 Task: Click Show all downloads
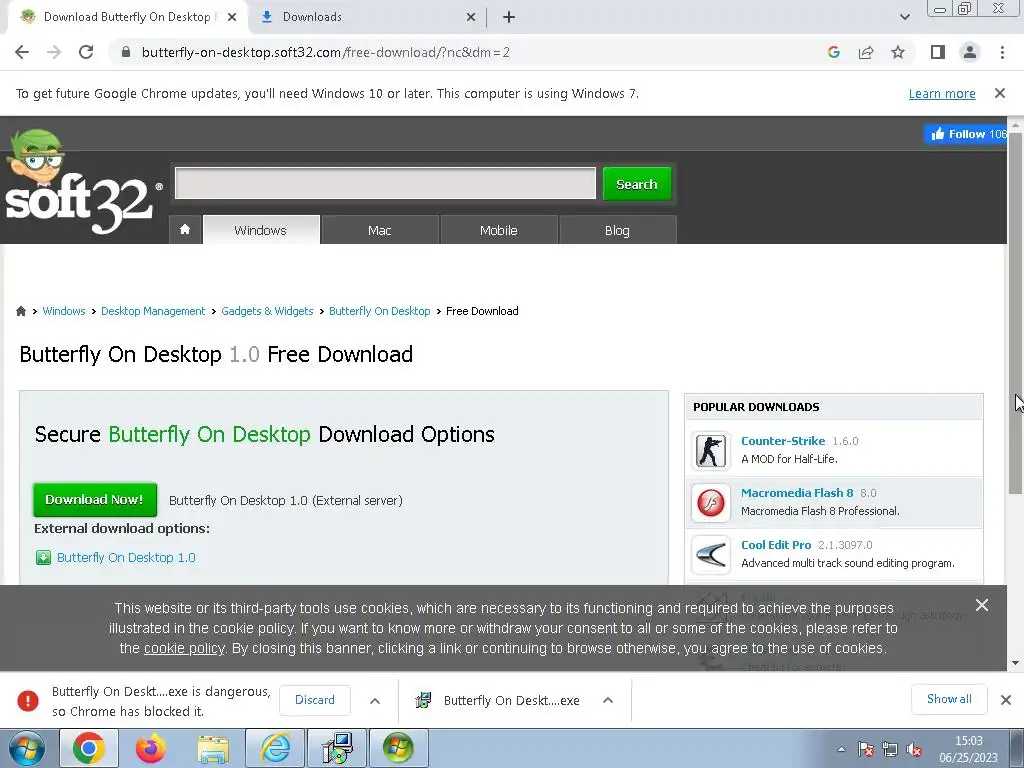click(949, 699)
